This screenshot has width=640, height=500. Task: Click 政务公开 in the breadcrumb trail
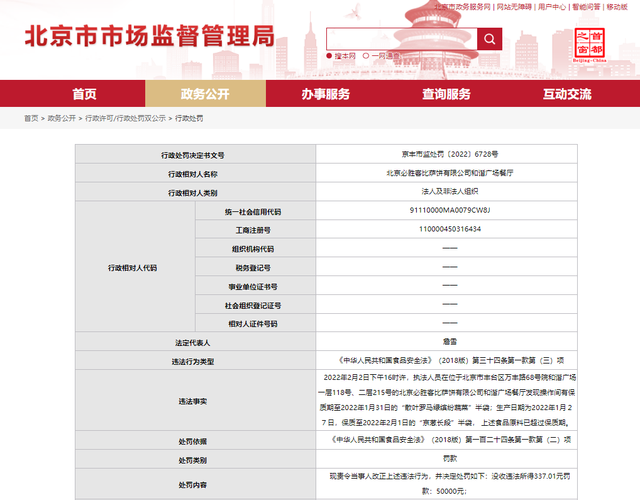62,119
